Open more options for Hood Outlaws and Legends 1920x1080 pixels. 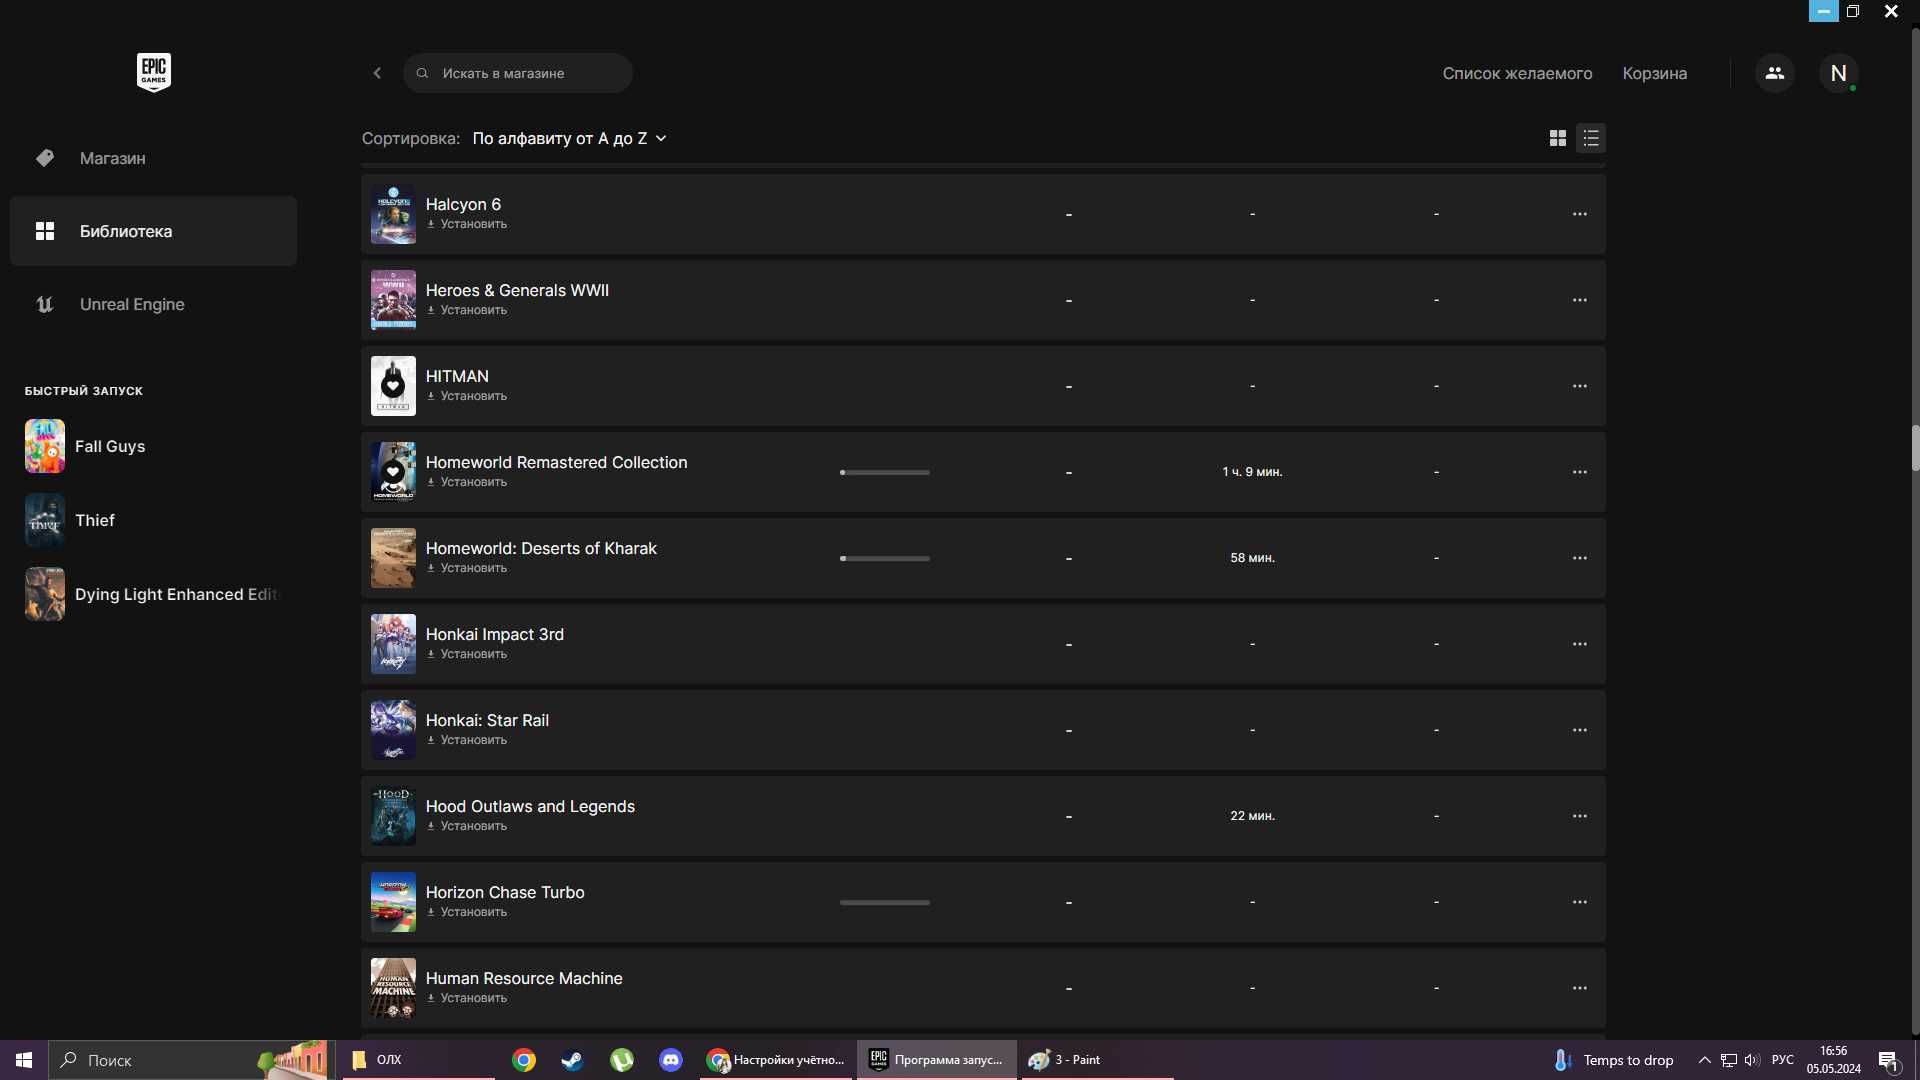point(1579,816)
